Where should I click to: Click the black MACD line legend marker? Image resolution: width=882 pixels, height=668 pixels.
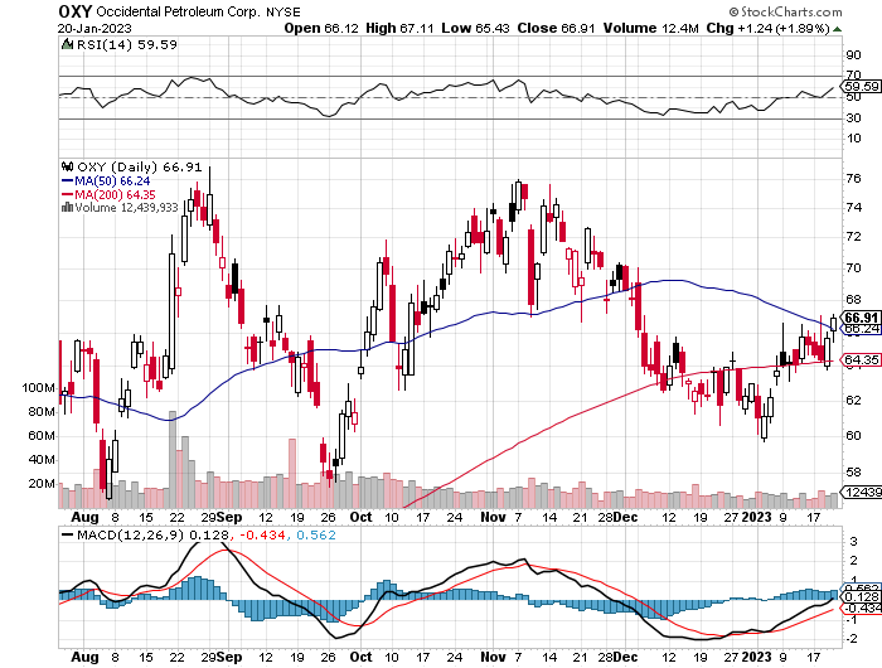(67, 535)
